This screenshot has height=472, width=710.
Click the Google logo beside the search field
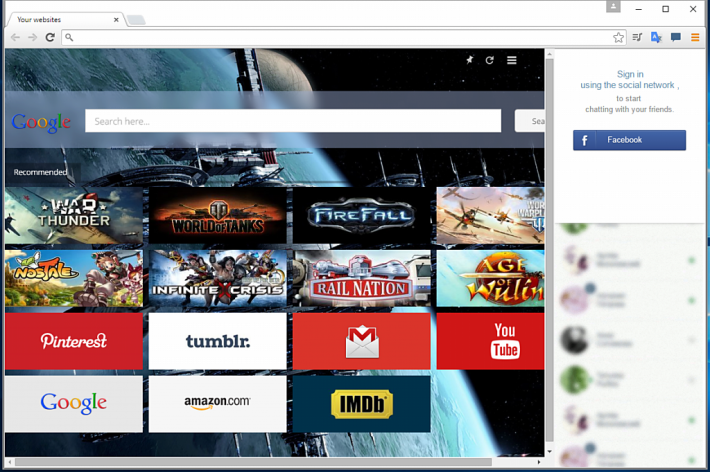[41, 122]
